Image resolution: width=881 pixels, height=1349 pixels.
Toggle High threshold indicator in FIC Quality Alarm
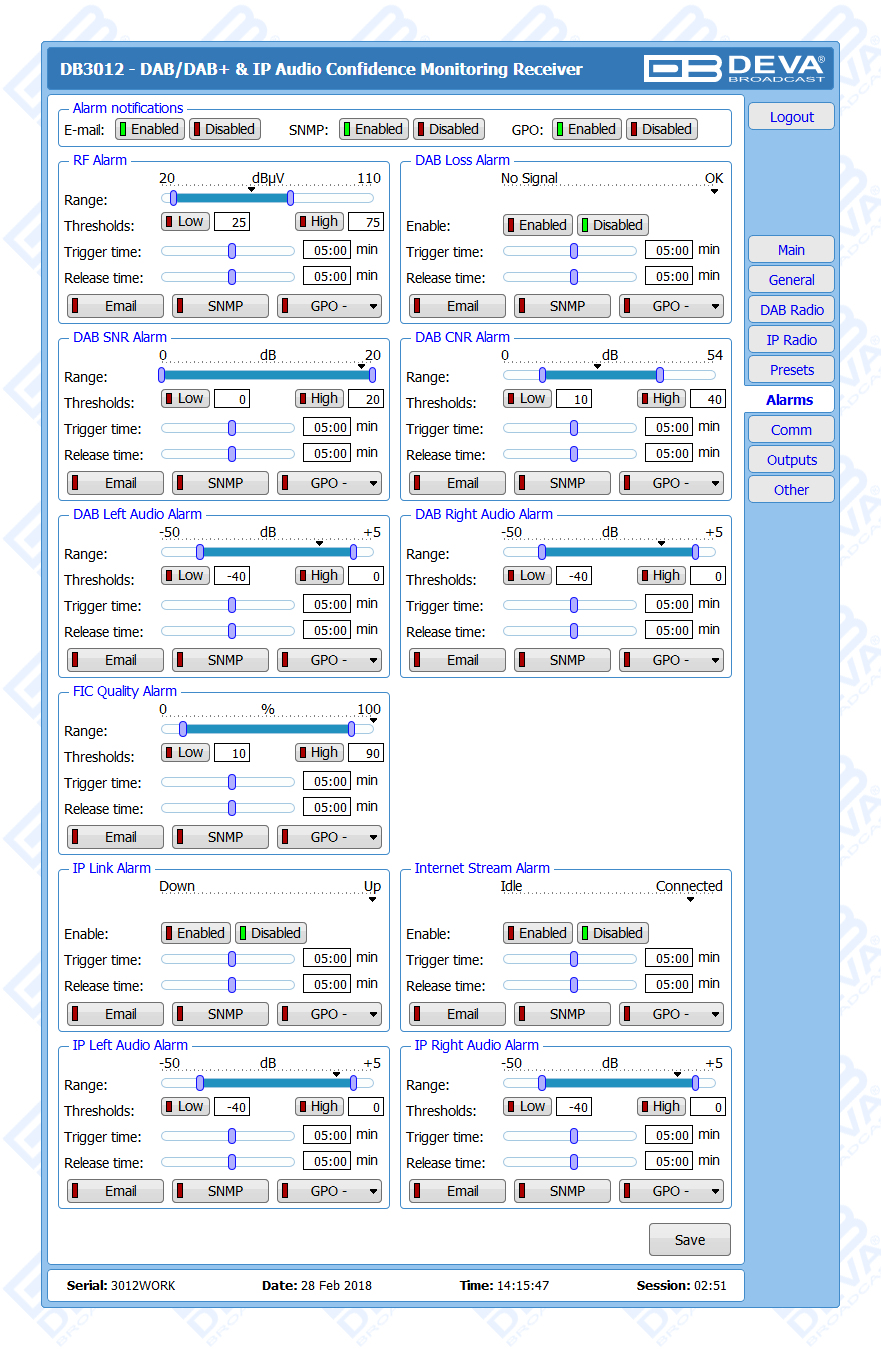click(x=318, y=753)
